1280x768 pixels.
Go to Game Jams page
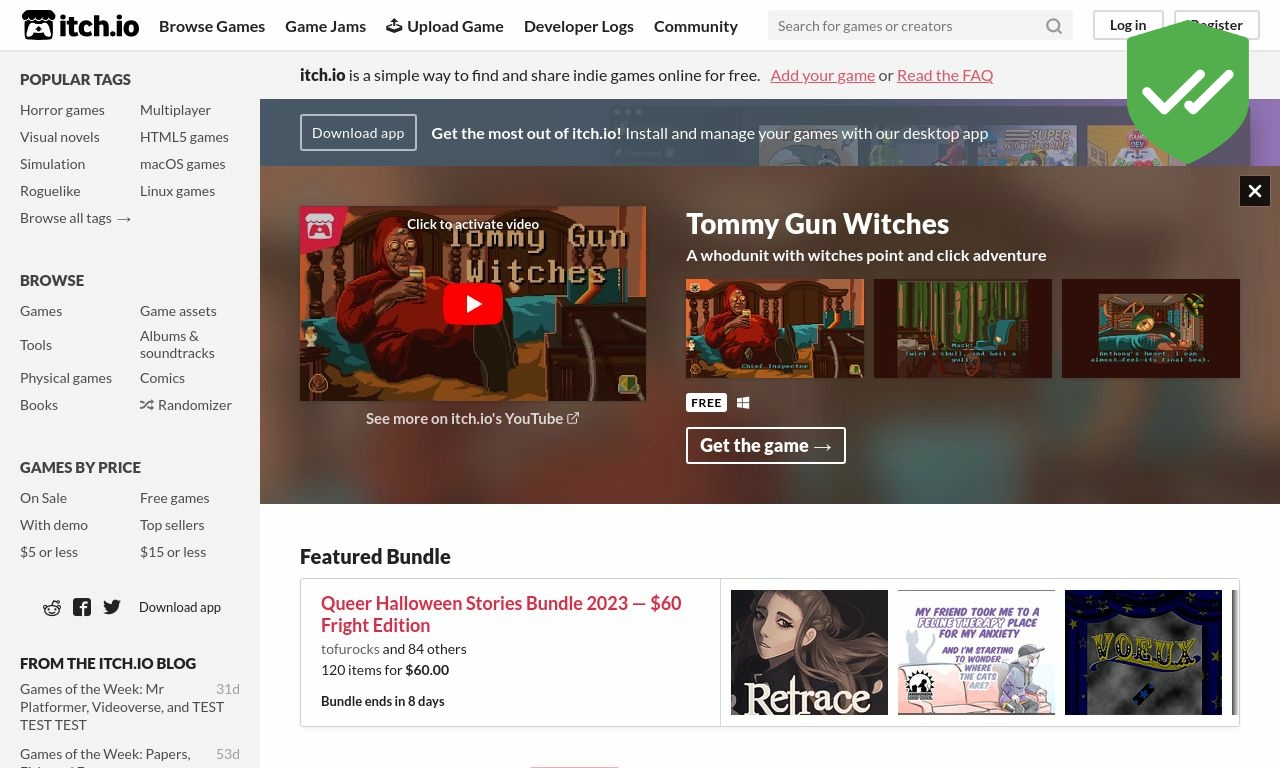[x=325, y=26]
